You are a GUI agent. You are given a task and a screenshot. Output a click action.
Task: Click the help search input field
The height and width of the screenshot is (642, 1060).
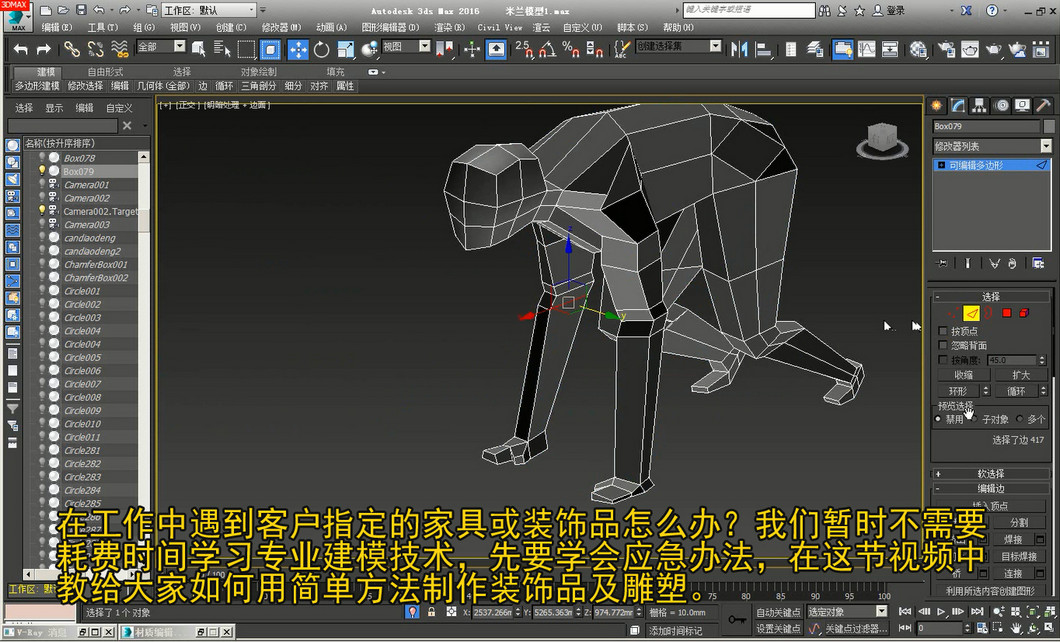click(748, 10)
